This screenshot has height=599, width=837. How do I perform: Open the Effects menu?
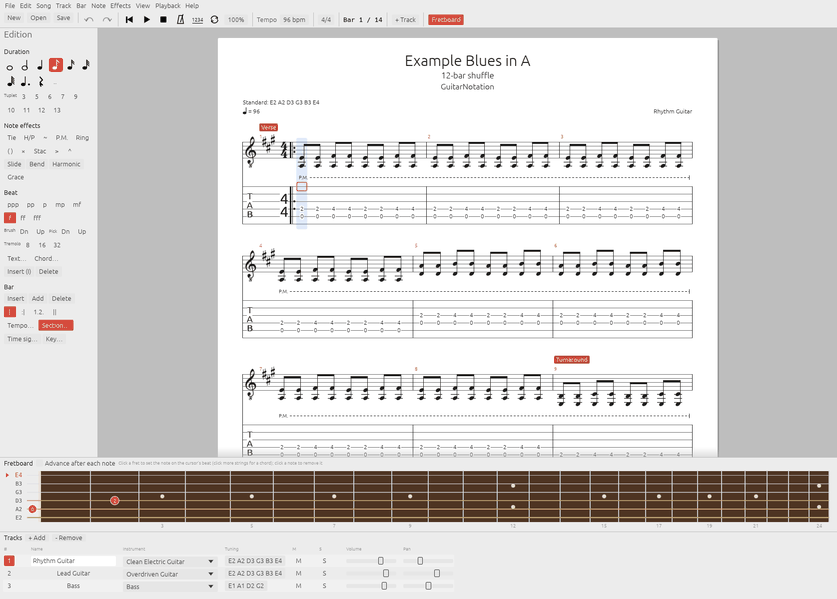tap(121, 6)
